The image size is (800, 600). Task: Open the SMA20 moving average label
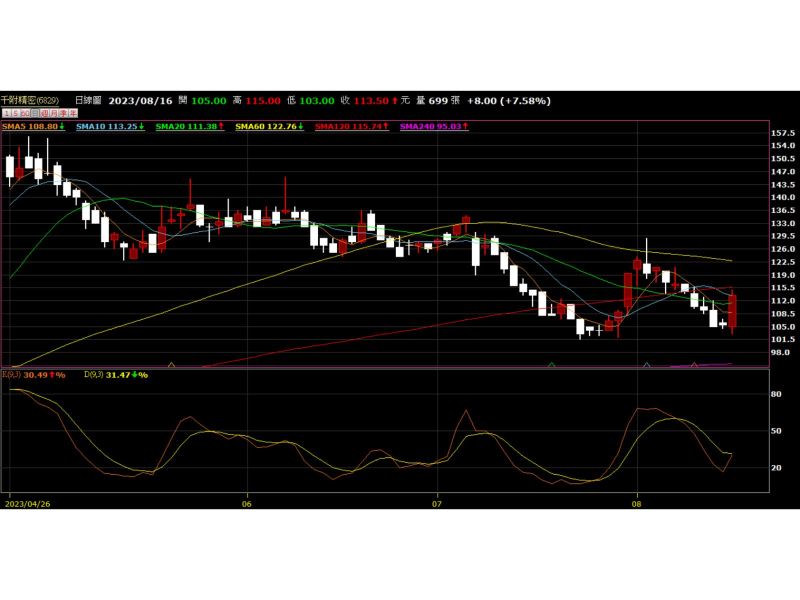coord(190,127)
